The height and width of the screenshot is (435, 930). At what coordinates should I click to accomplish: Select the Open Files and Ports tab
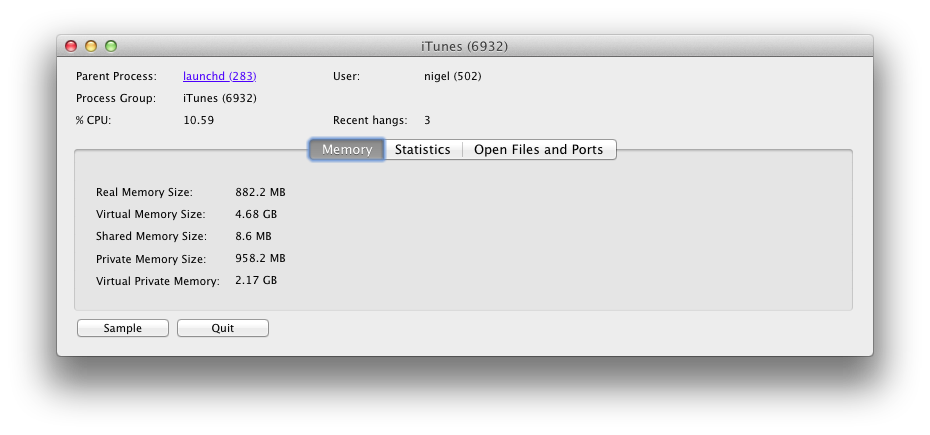pyautogui.click(x=539, y=150)
